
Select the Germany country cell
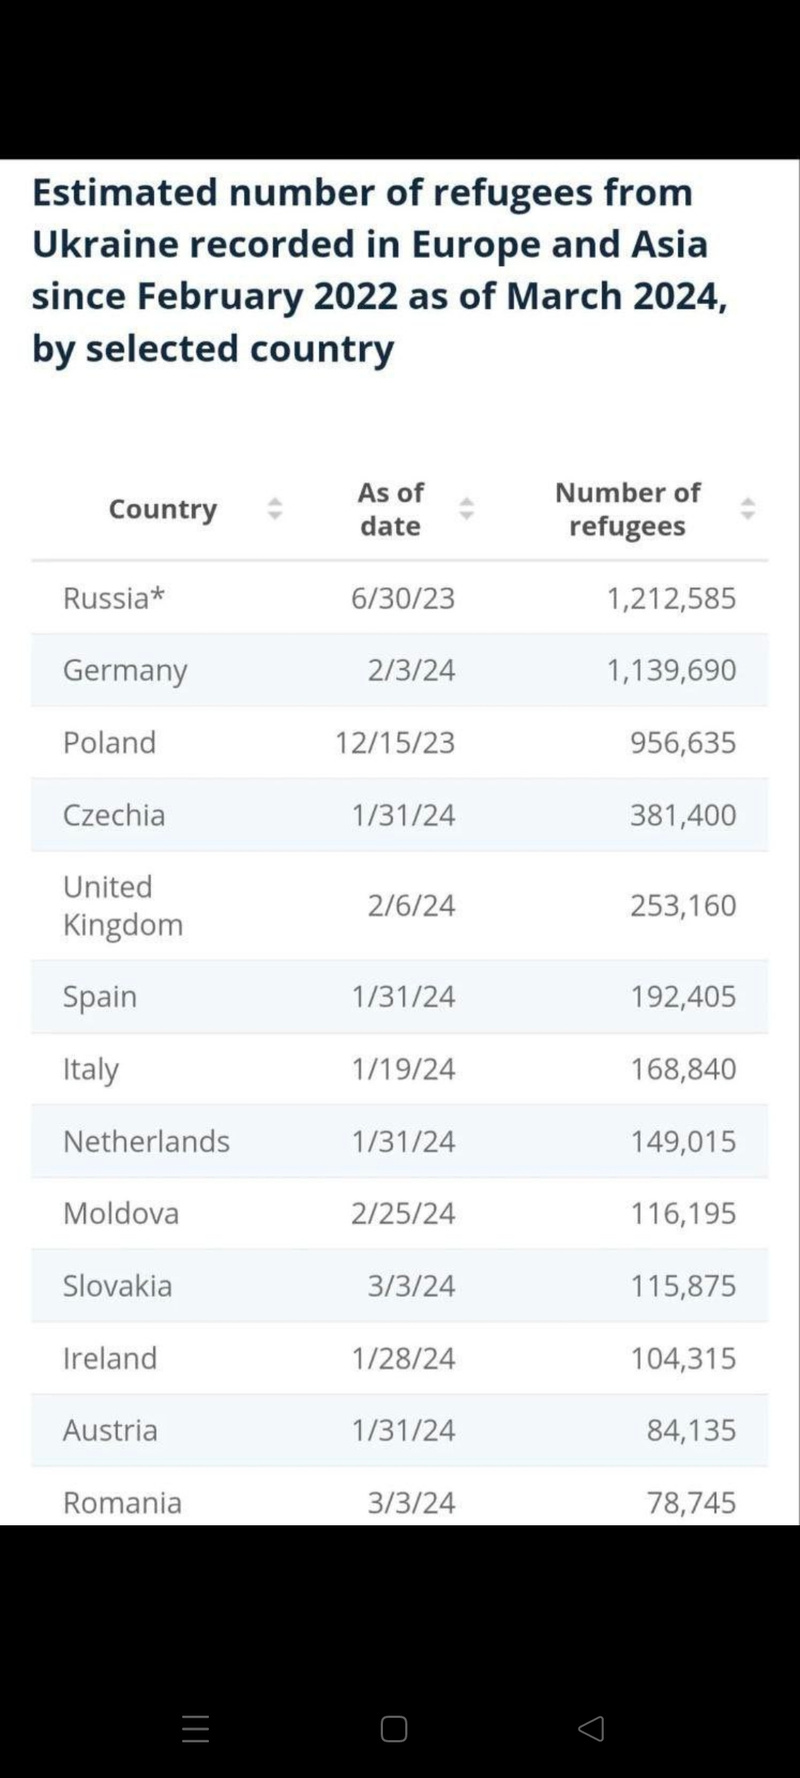click(x=125, y=670)
